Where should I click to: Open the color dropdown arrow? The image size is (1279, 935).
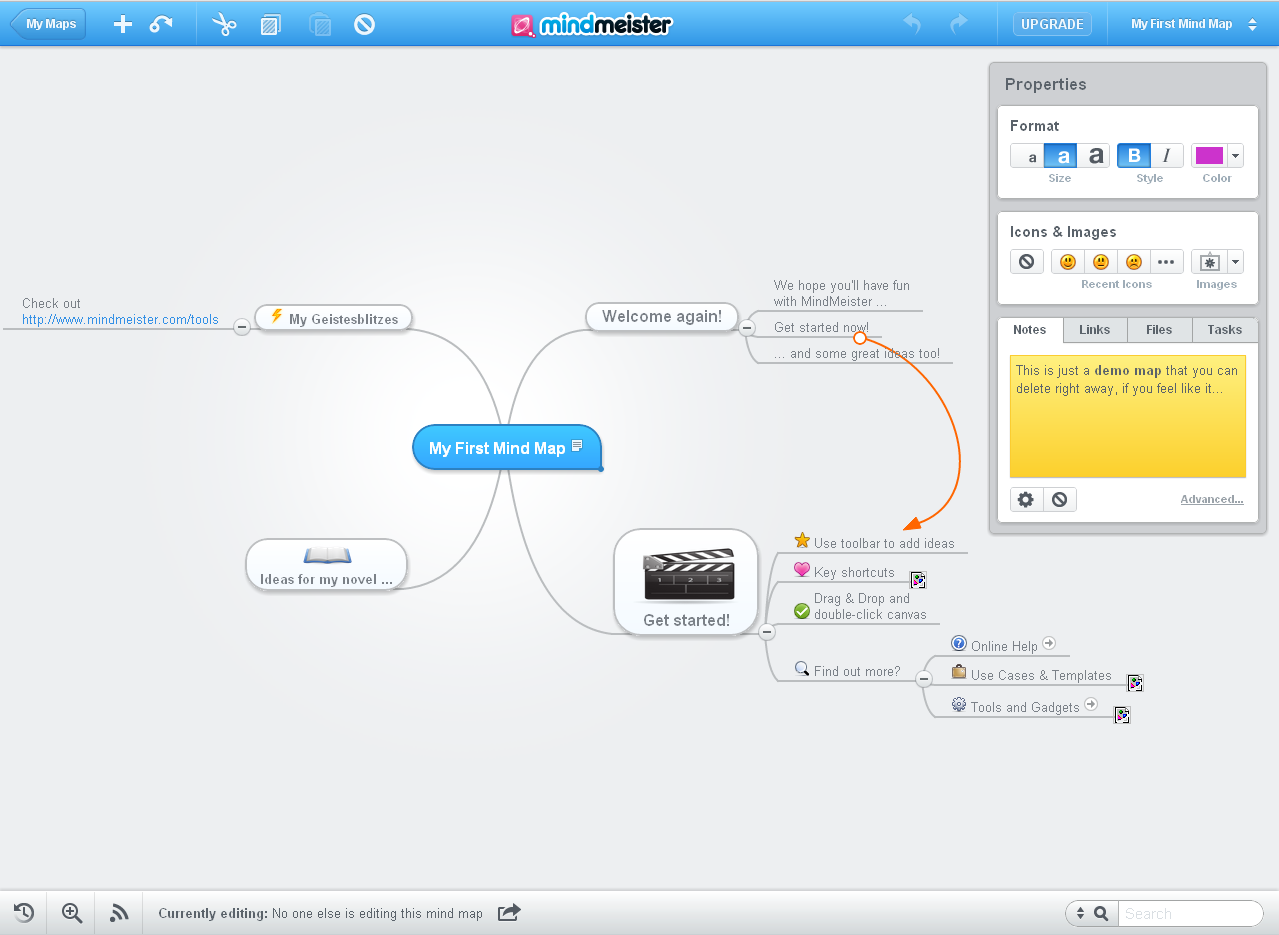click(1236, 156)
